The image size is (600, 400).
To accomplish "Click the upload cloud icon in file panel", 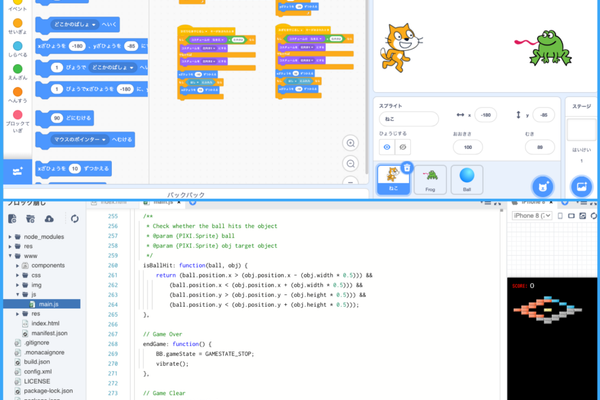I will (49, 219).
